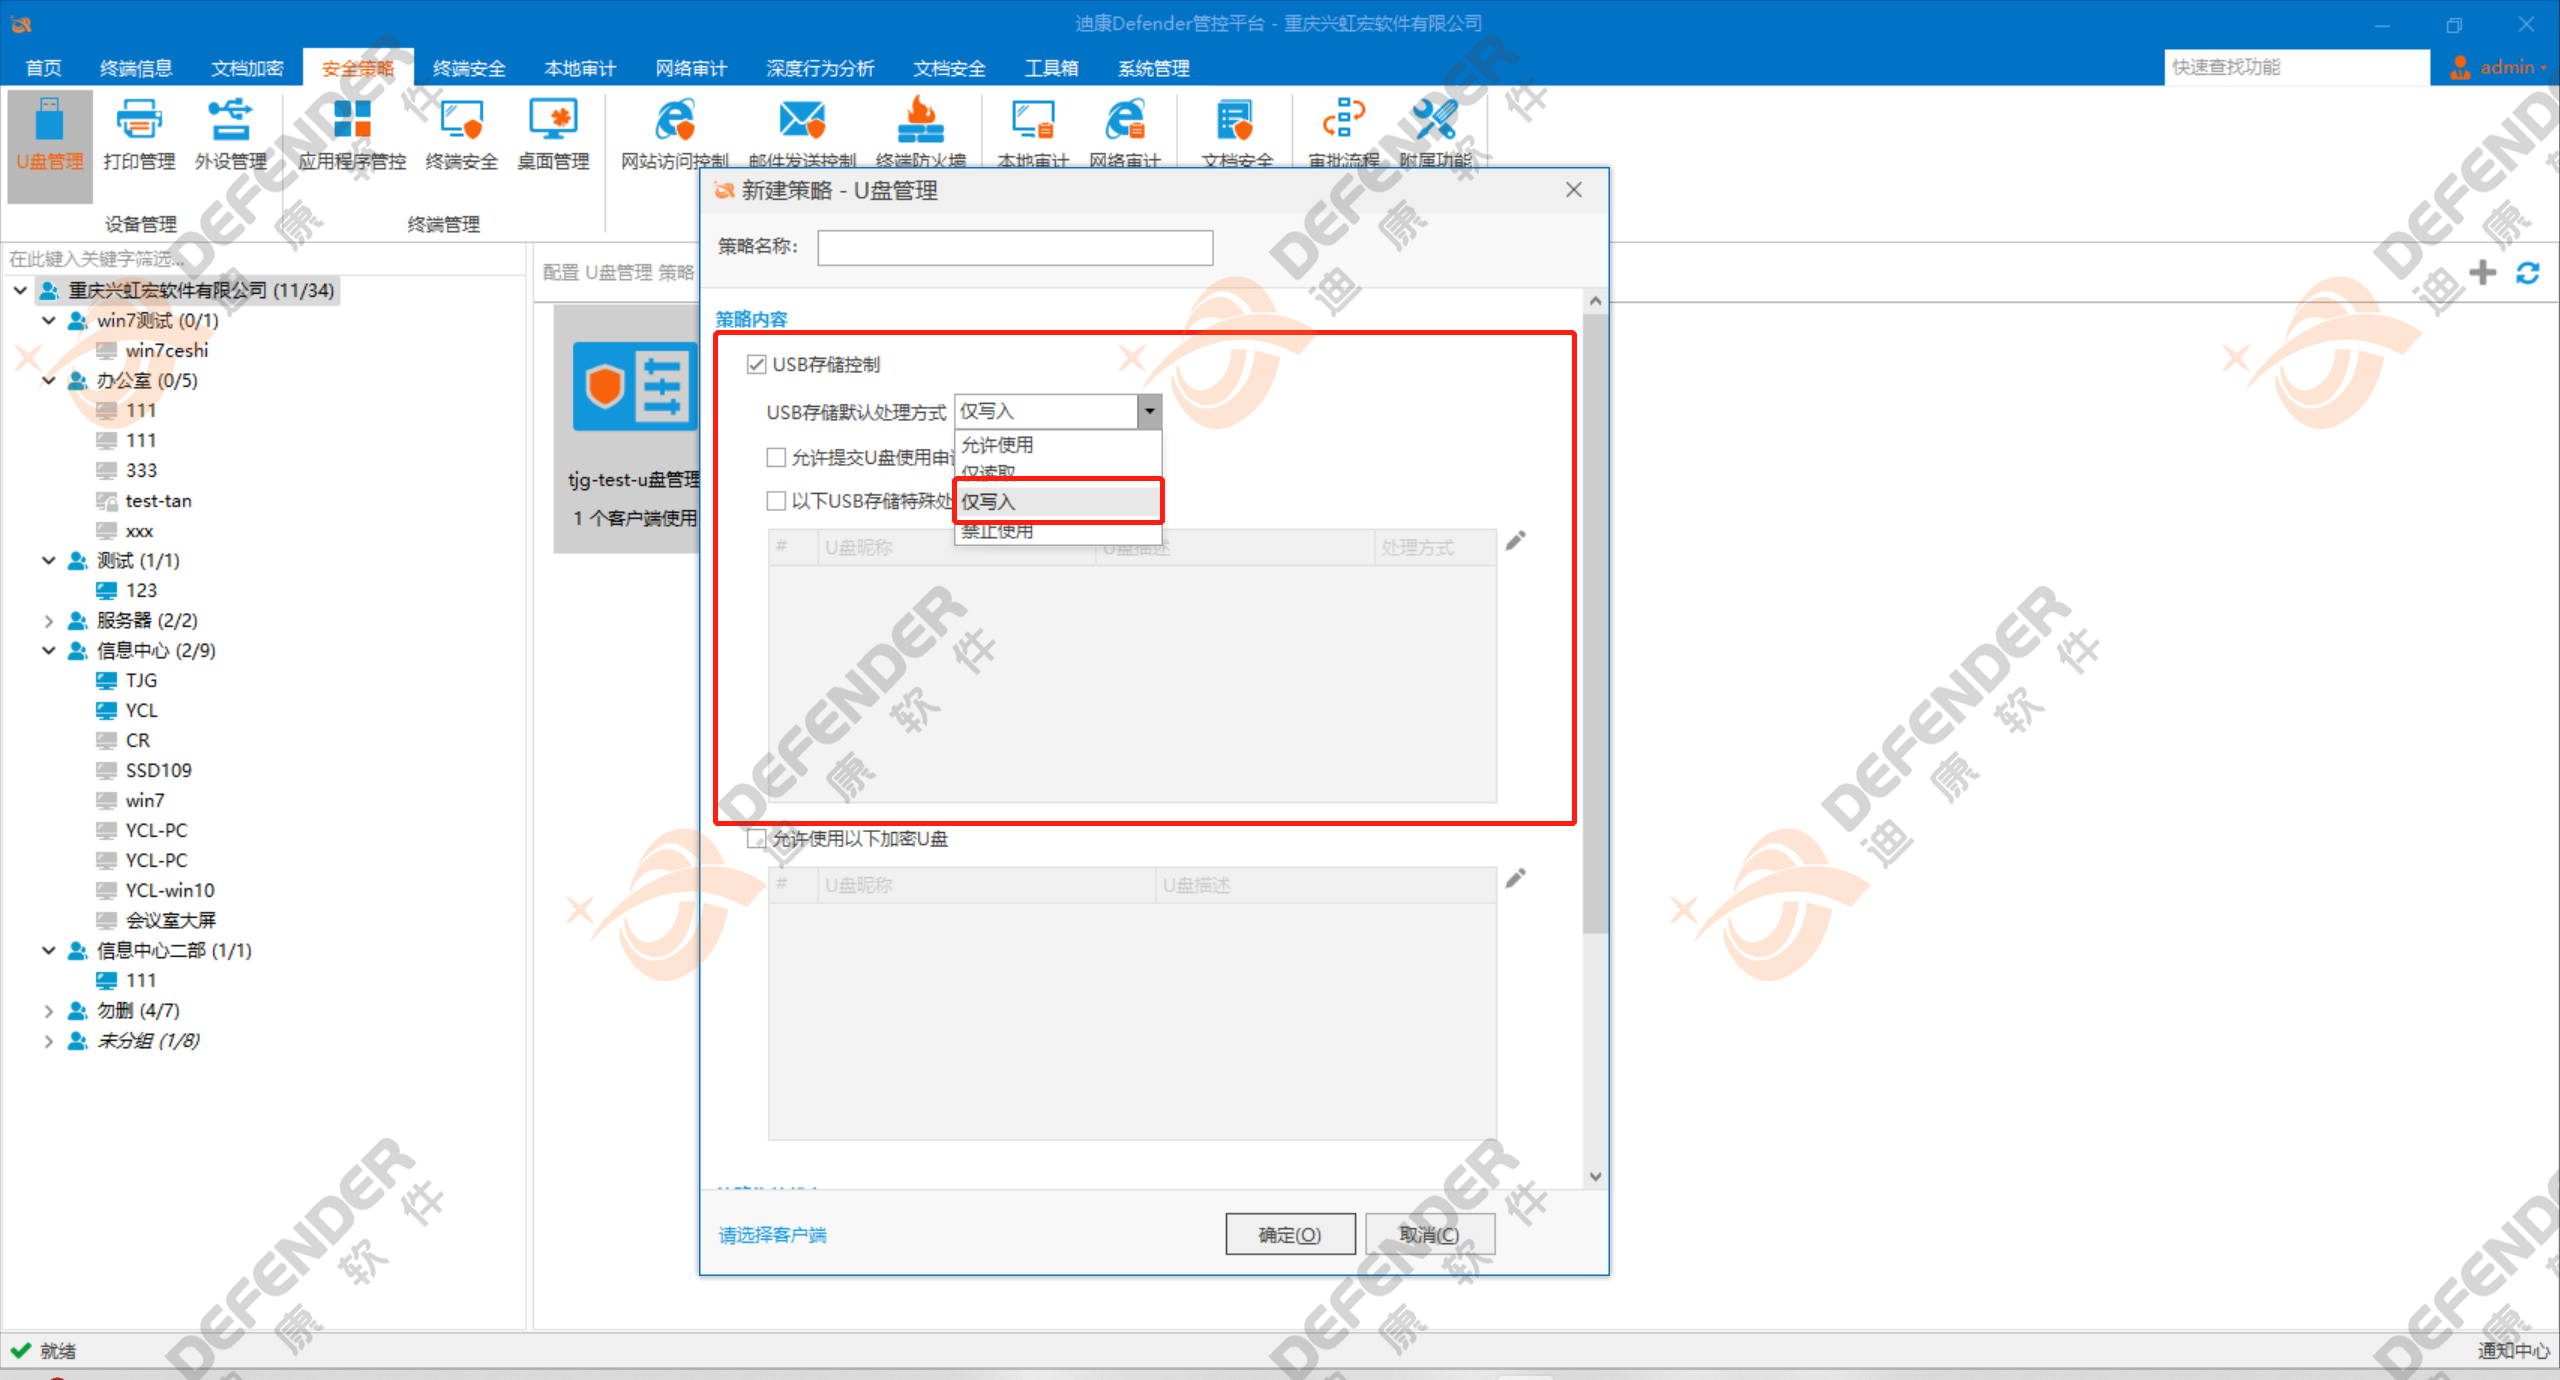Viewport: 2560px width, 1380px height.
Task: Choose 禁止使用 from the dropdown list
Action: (x=1058, y=531)
